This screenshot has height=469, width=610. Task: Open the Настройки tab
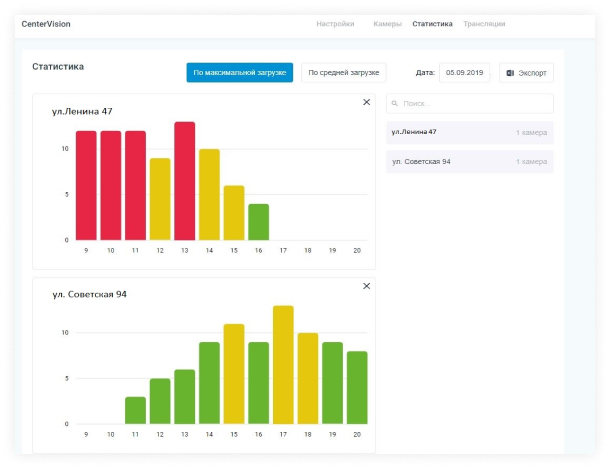pos(335,24)
